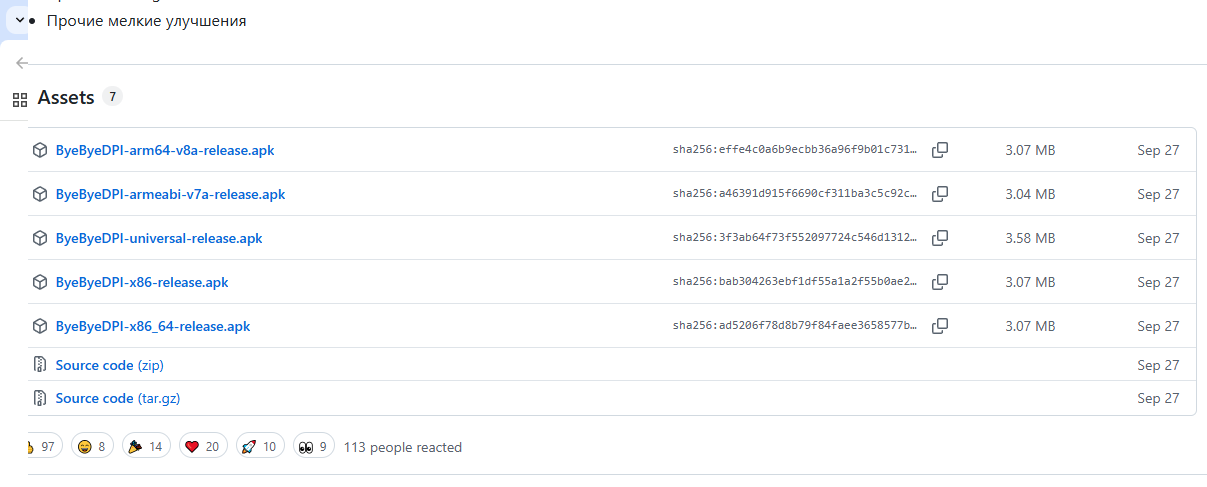Copy SHA256 hash of arm64-v8a APK
This screenshot has height=487, width=1207.
[x=940, y=150]
